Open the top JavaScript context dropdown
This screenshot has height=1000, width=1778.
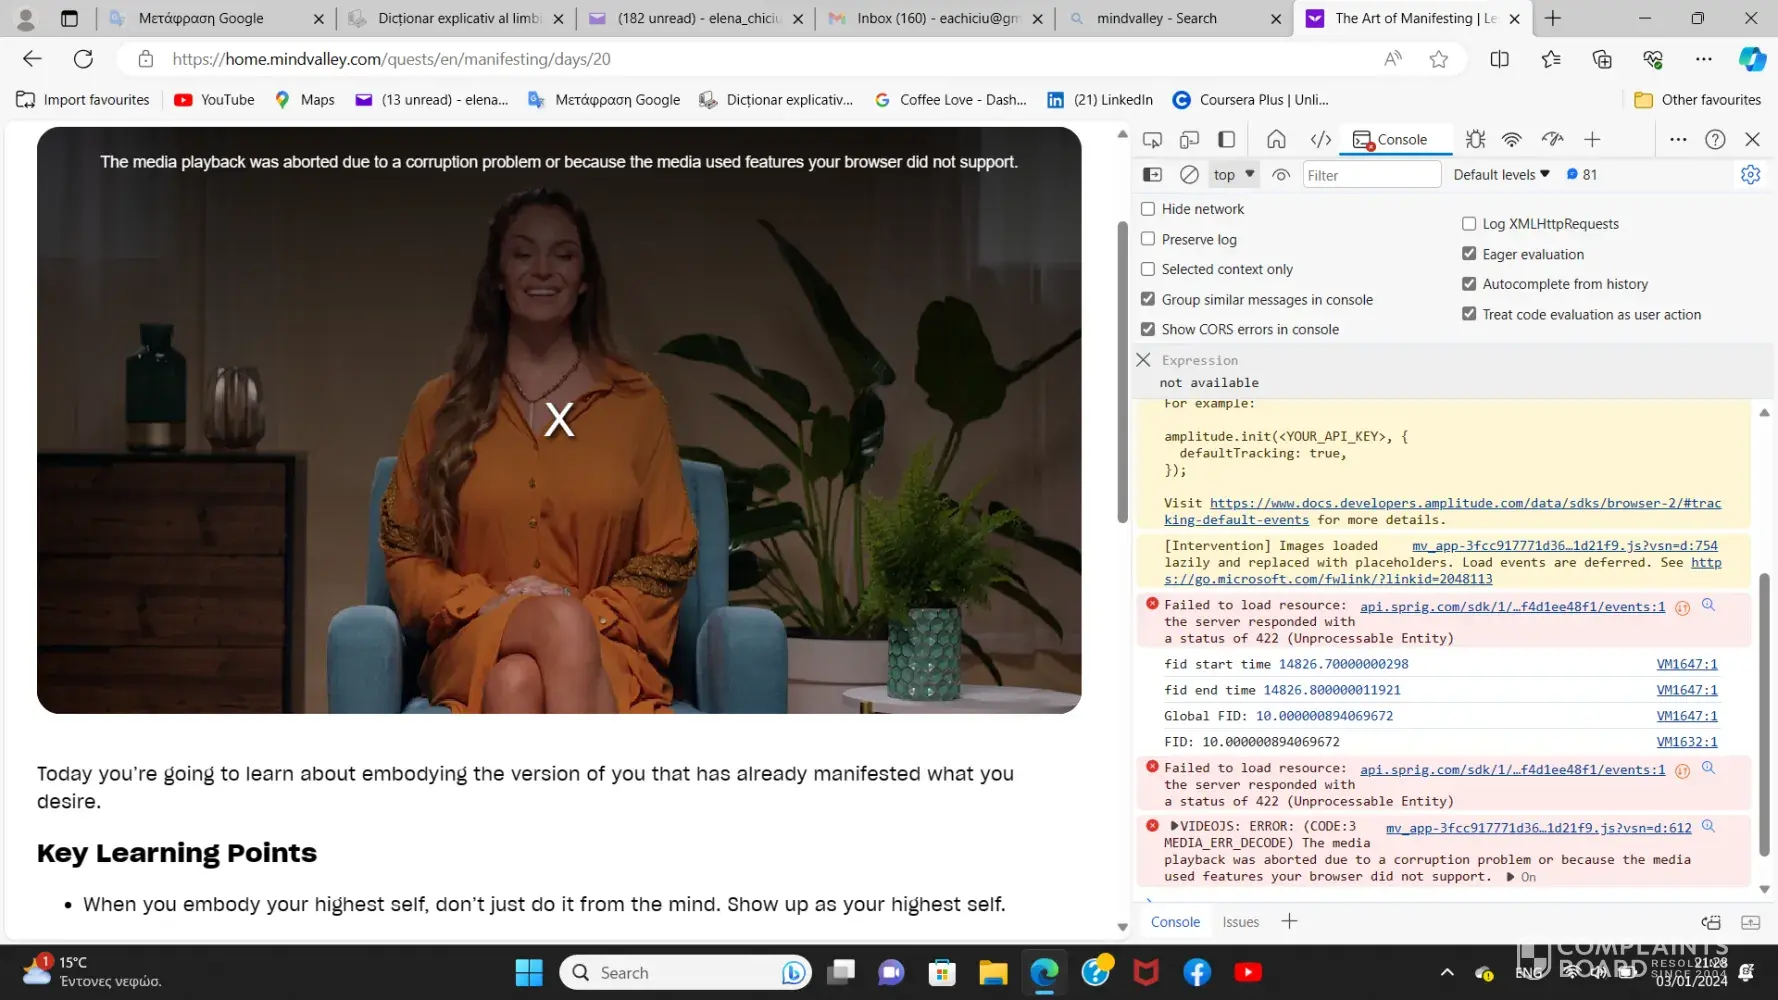1233,175
